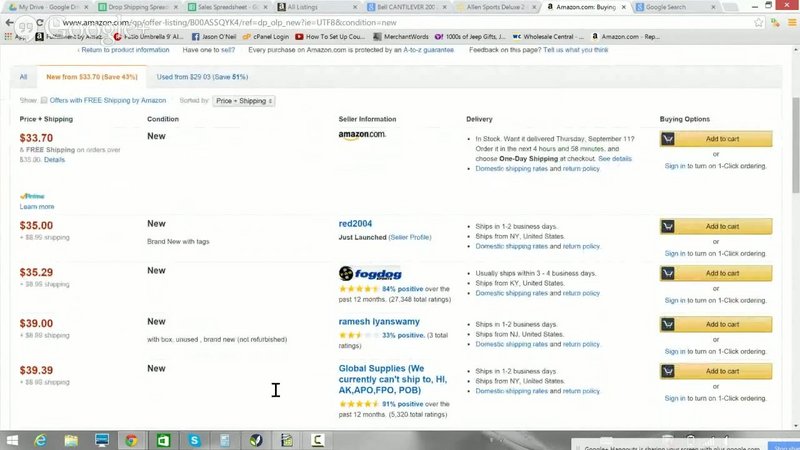The width and height of the screenshot is (800, 450).
Task: Click the extension icon beside the star
Action: point(775,22)
